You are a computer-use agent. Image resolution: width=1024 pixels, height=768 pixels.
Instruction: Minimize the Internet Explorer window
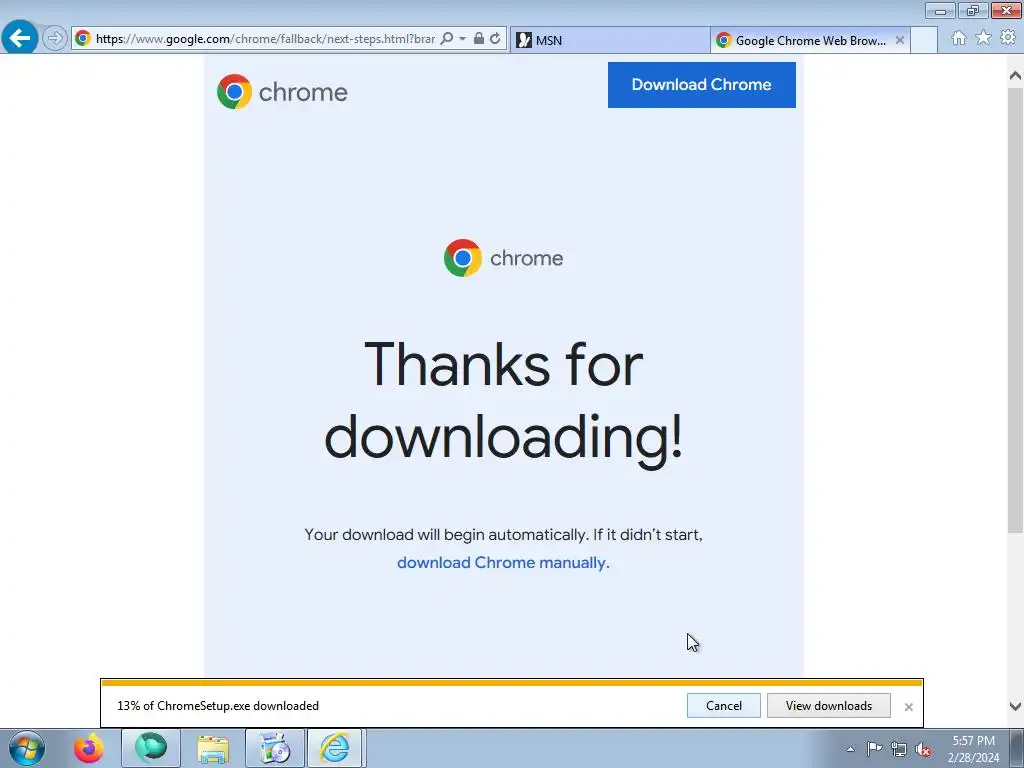click(x=940, y=10)
